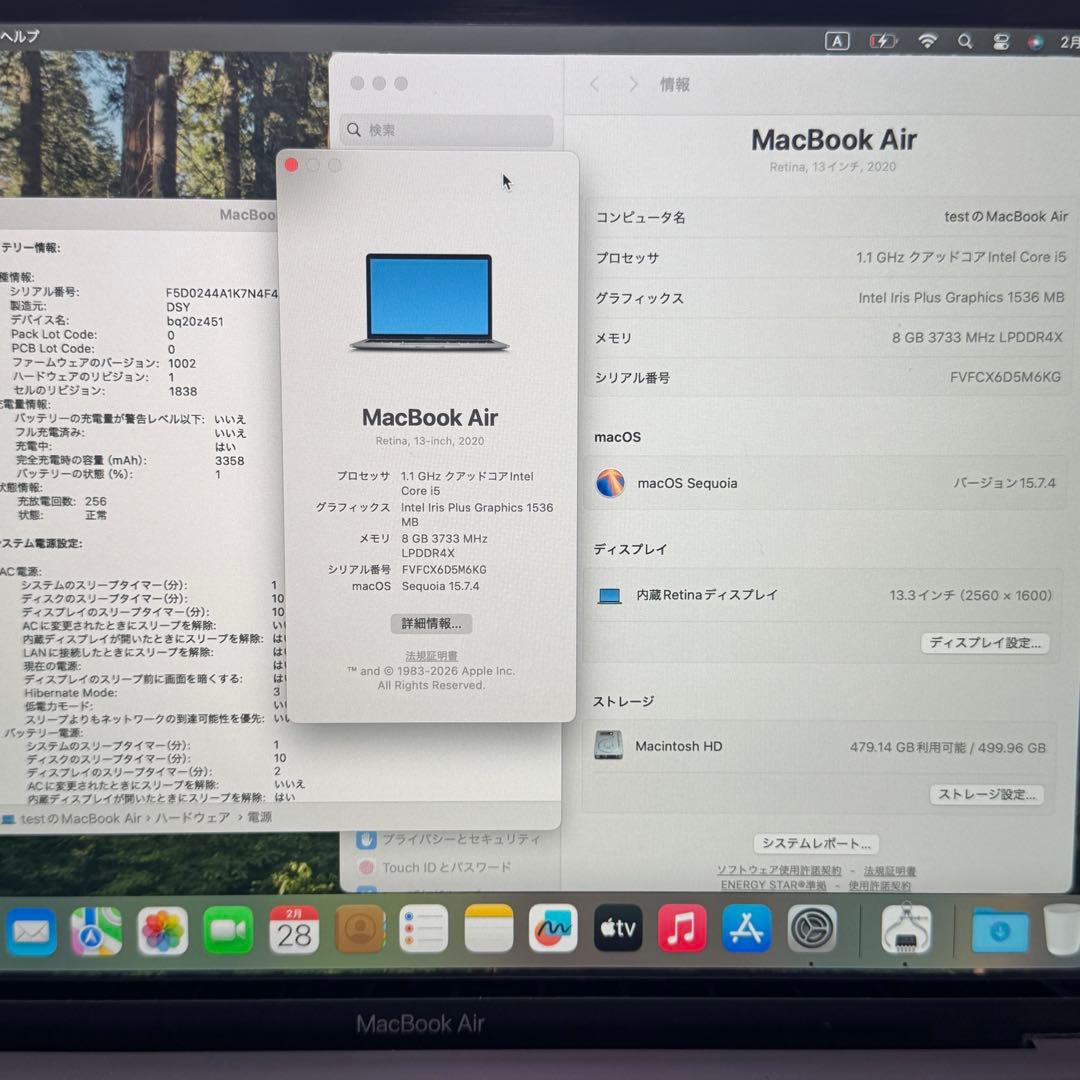Open ENERGY STAR準拠 link
Viewport: 1080px width, 1080px height.
(x=773, y=885)
